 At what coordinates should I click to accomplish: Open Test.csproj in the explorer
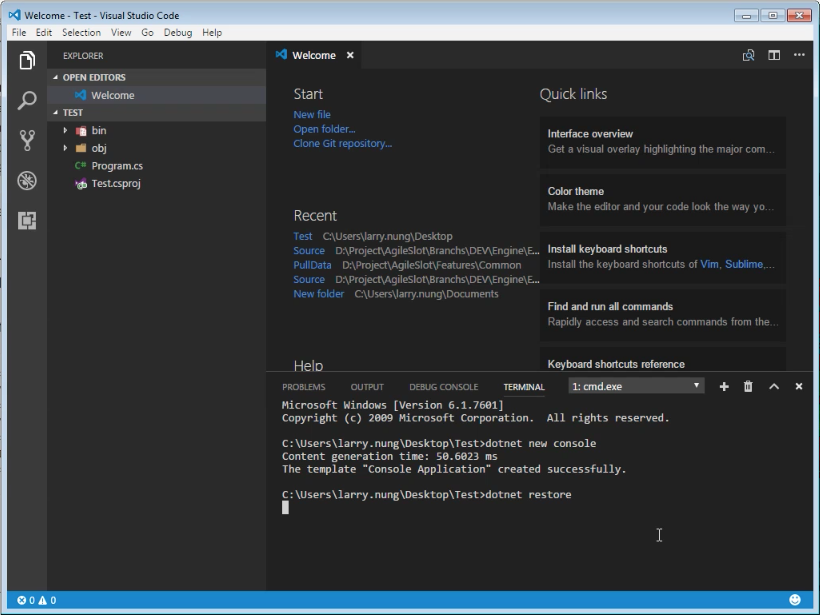tap(156, 184)
